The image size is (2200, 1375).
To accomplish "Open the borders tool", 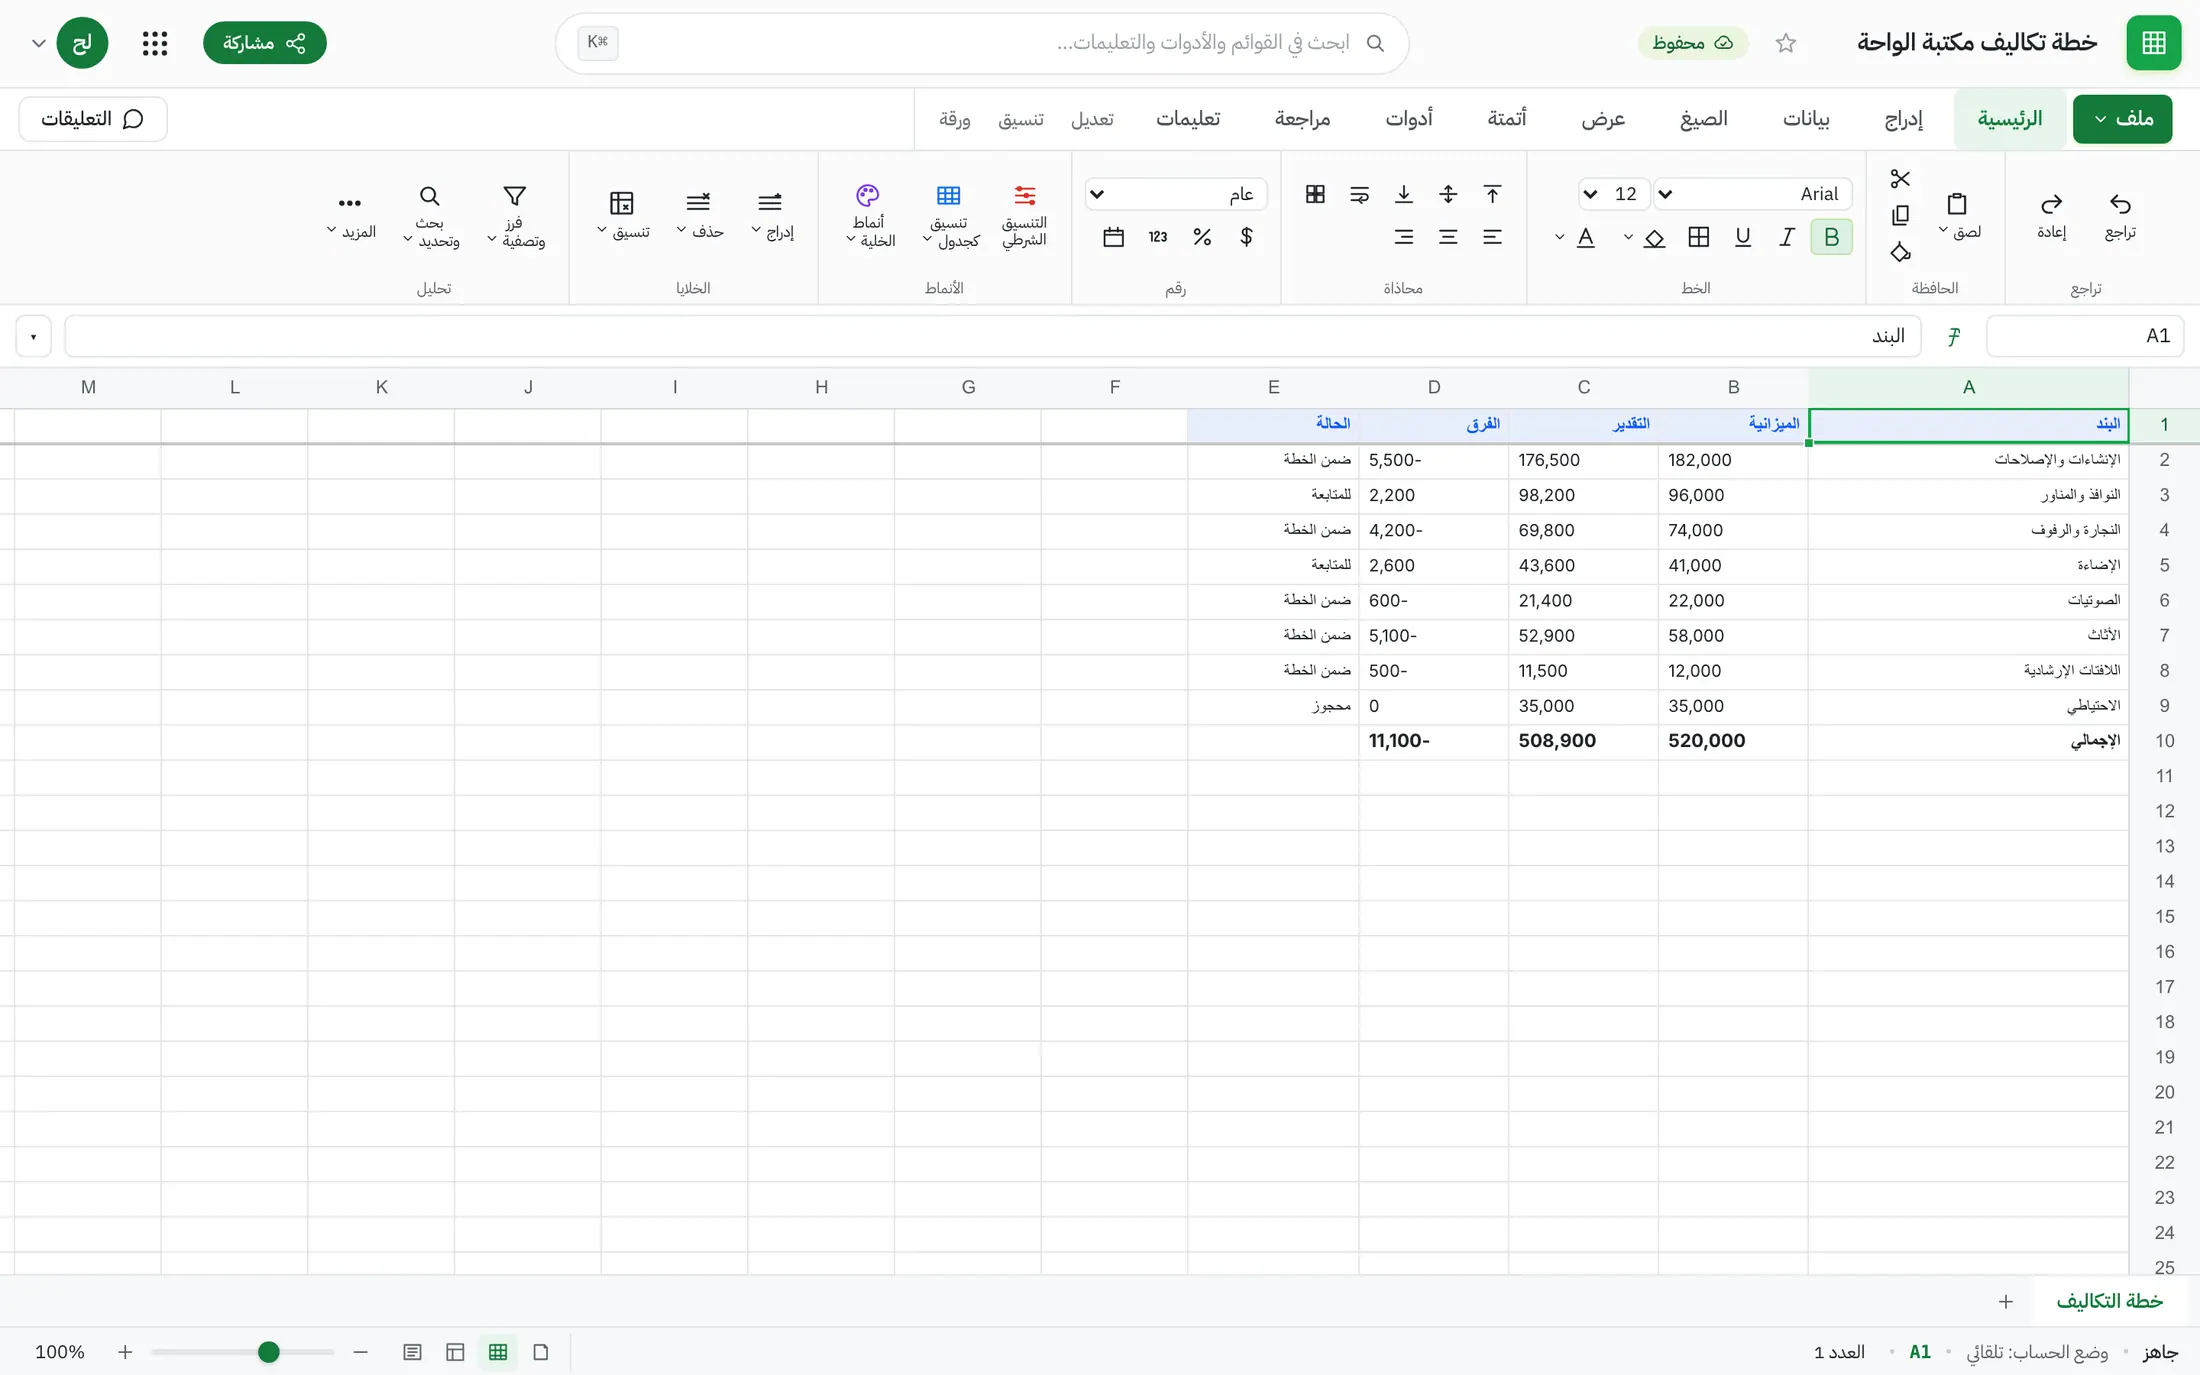I will (1698, 237).
